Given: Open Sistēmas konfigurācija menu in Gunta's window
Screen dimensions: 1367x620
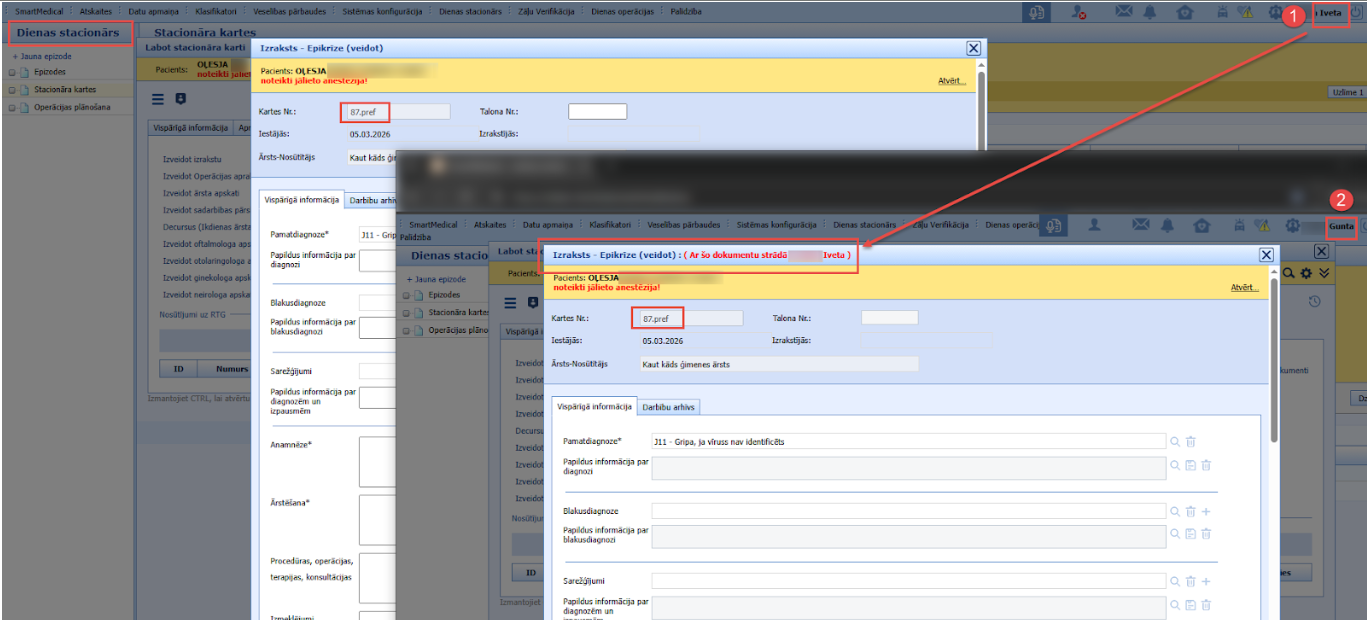Looking at the screenshot, I should (x=777, y=224).
